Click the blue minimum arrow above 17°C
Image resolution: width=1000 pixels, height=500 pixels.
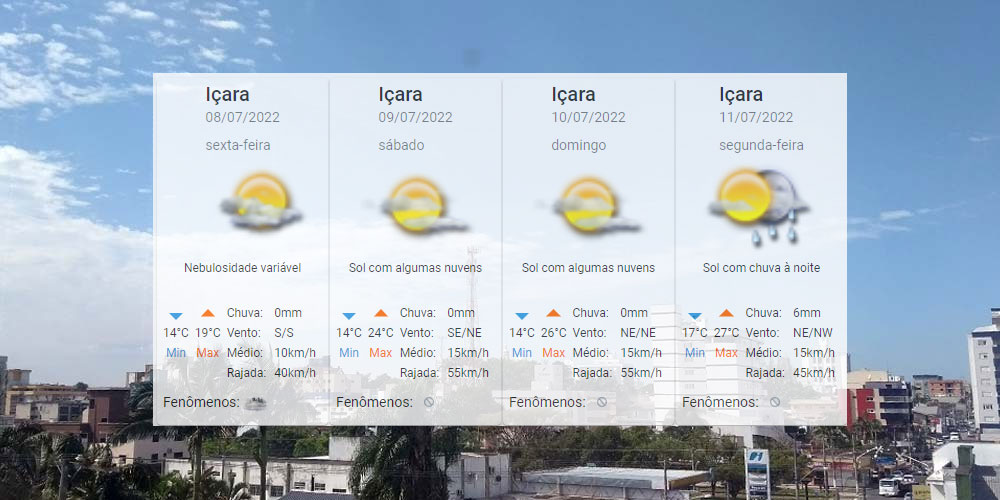(x=694, y=315)
